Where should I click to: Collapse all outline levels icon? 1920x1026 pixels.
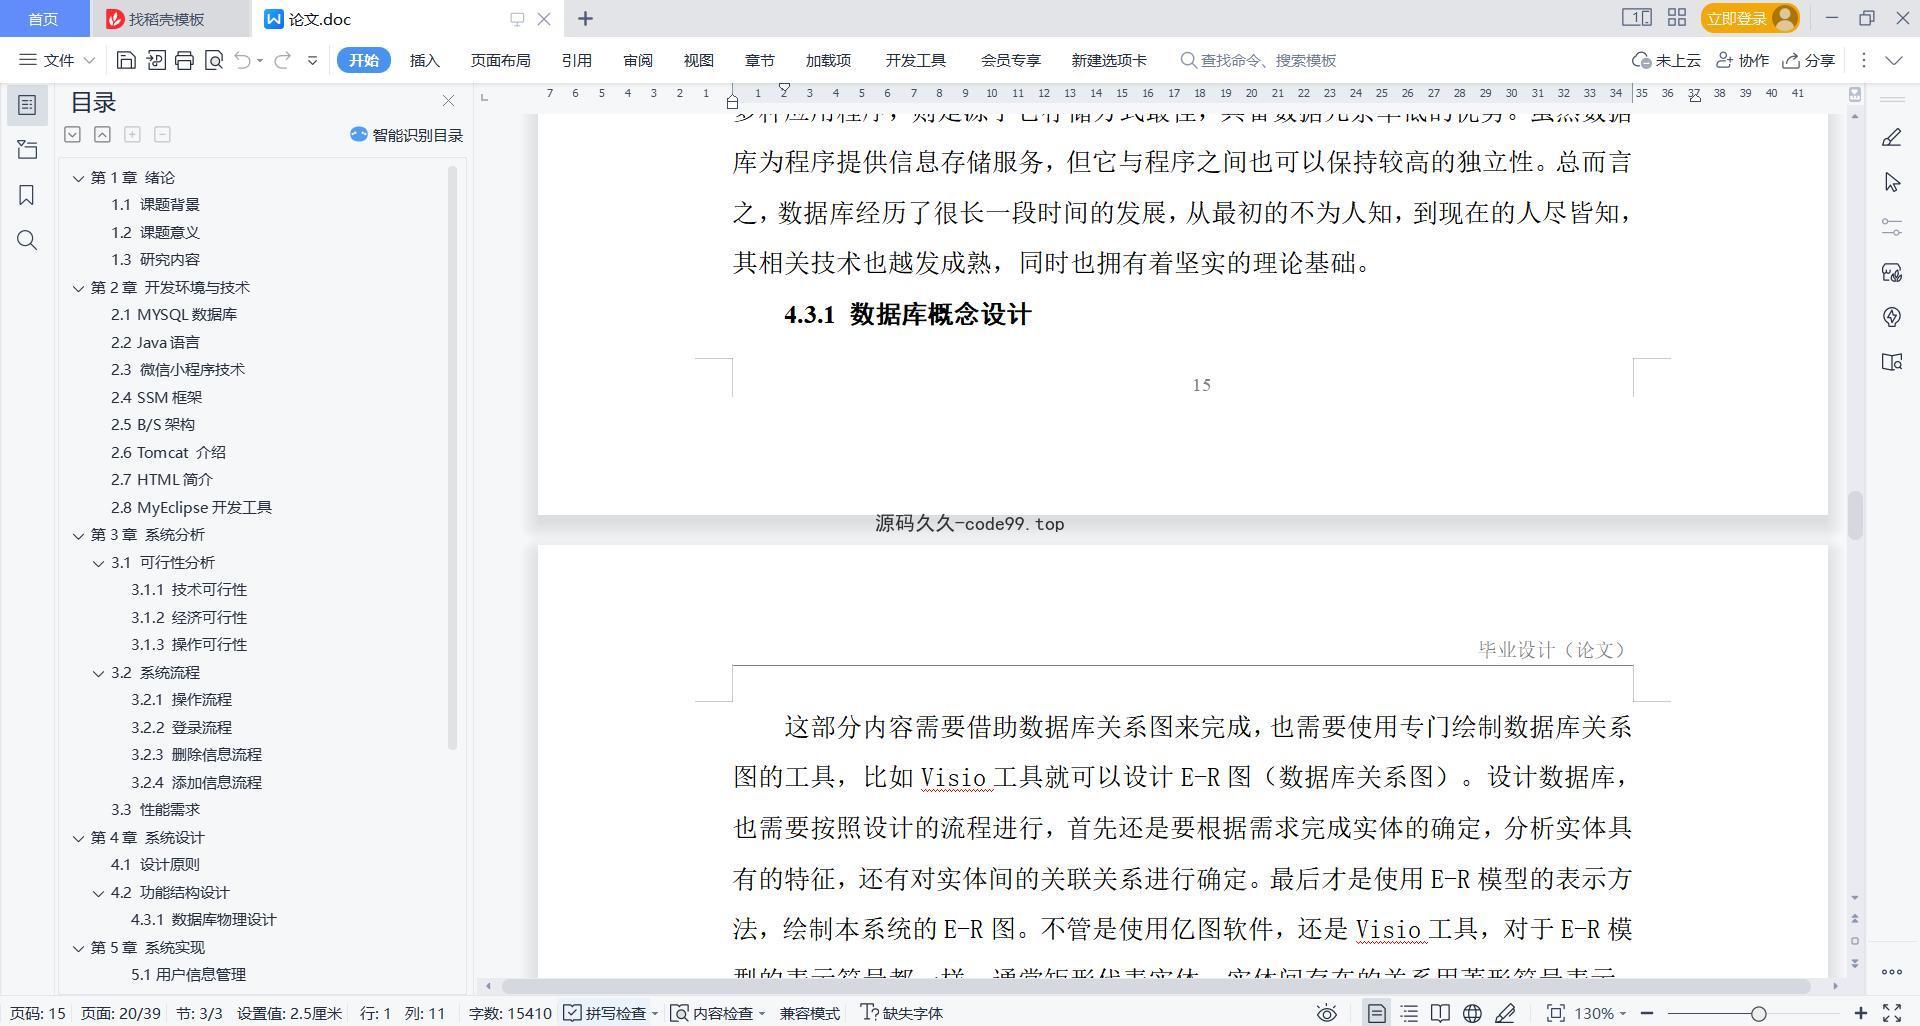(102, 134)
